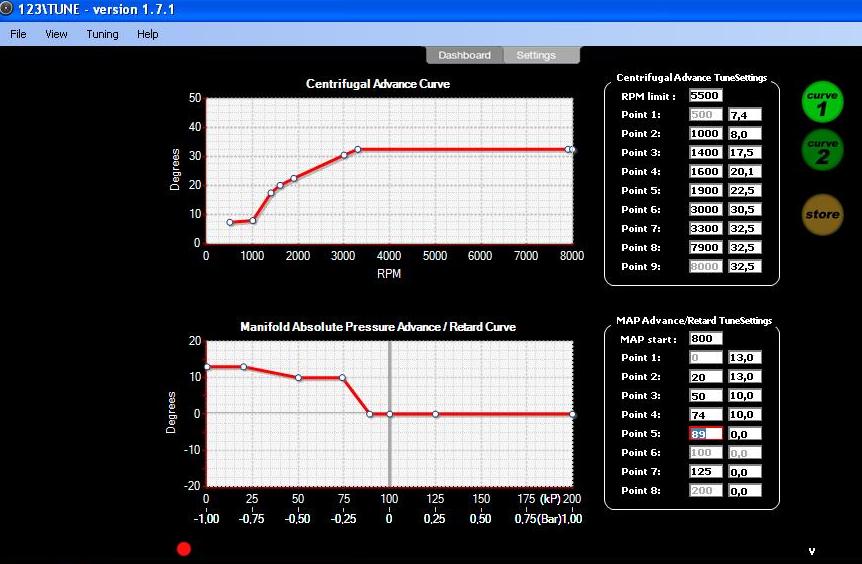The height and width of the screenshot is (564, 862).
Task: Click the RPM limit input field
Action: (x=705, y=96)
